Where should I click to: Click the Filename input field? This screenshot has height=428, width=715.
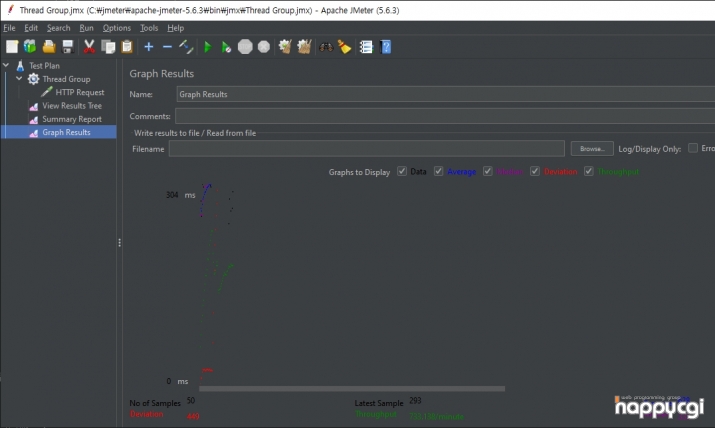coord(367,149)
